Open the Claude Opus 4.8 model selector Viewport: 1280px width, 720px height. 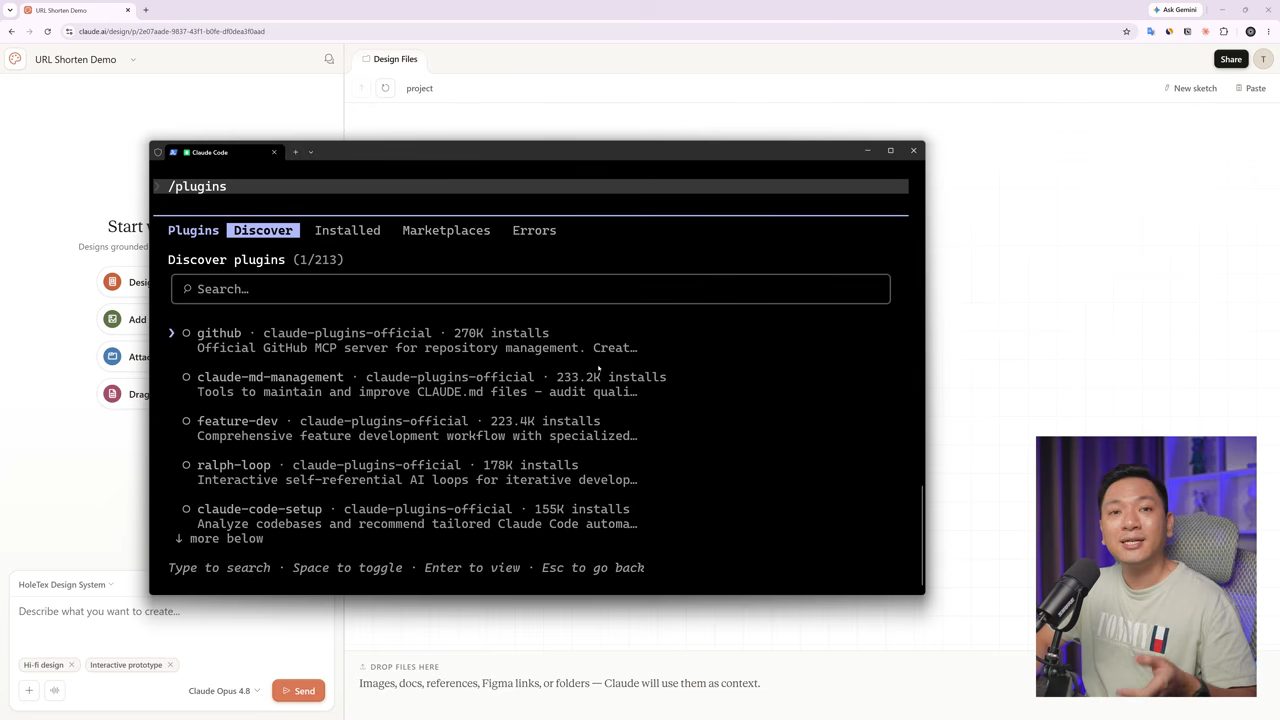point(224,691)
